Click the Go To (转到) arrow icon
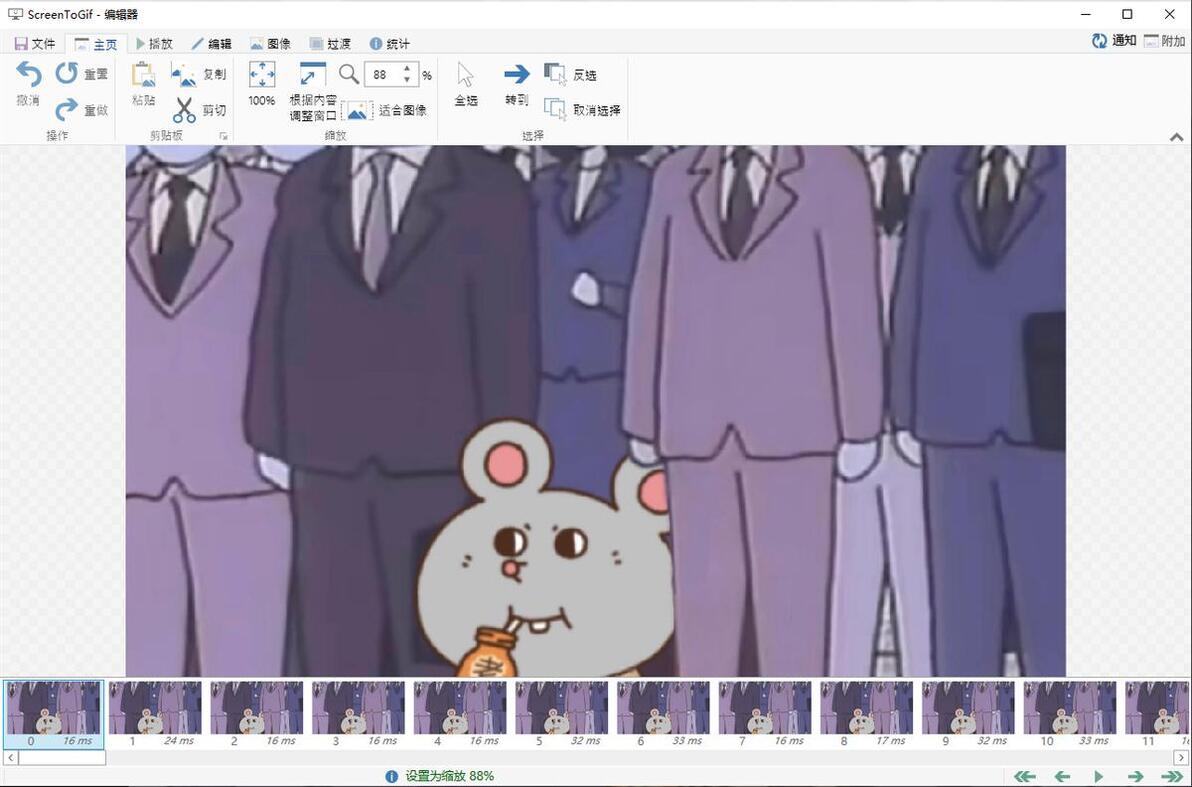 [x=517, y=74]
